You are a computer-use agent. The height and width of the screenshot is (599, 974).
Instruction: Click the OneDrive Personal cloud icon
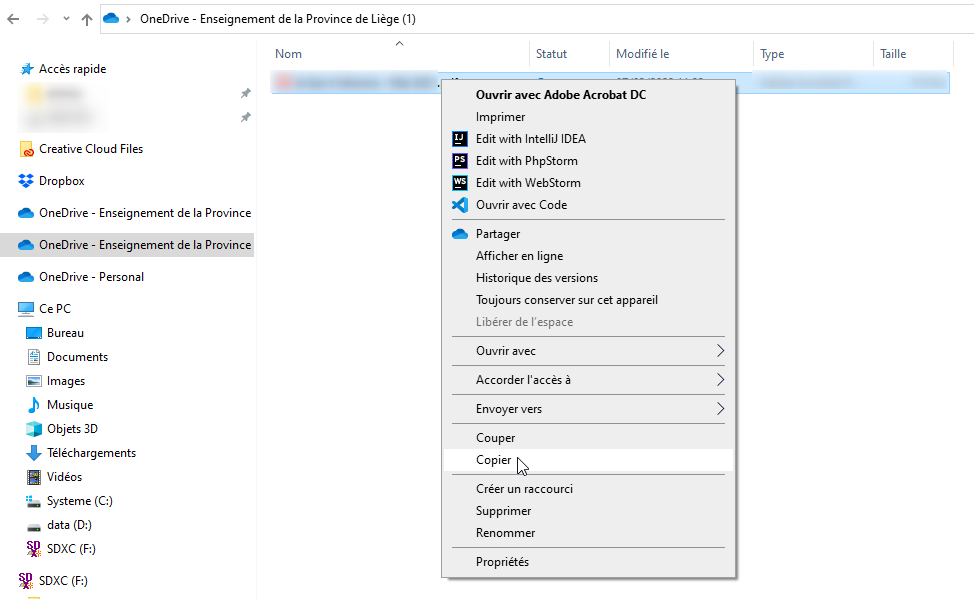26,277
